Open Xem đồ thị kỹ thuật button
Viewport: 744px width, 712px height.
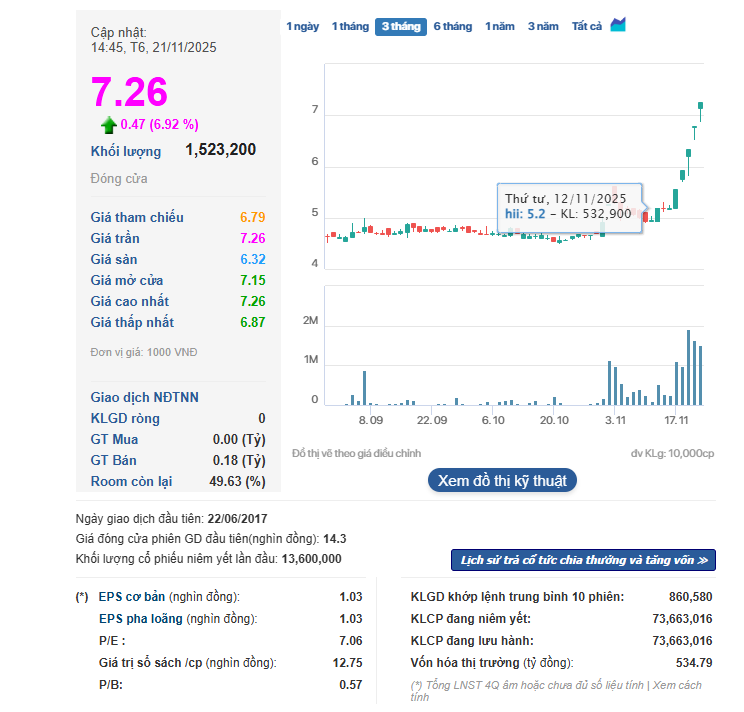[x=502, y=480]
